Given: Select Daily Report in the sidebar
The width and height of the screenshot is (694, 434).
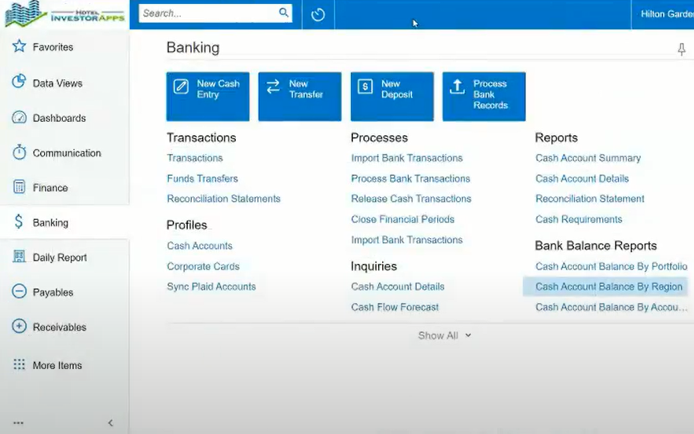Looking at the screenshot, I should 59,258.
